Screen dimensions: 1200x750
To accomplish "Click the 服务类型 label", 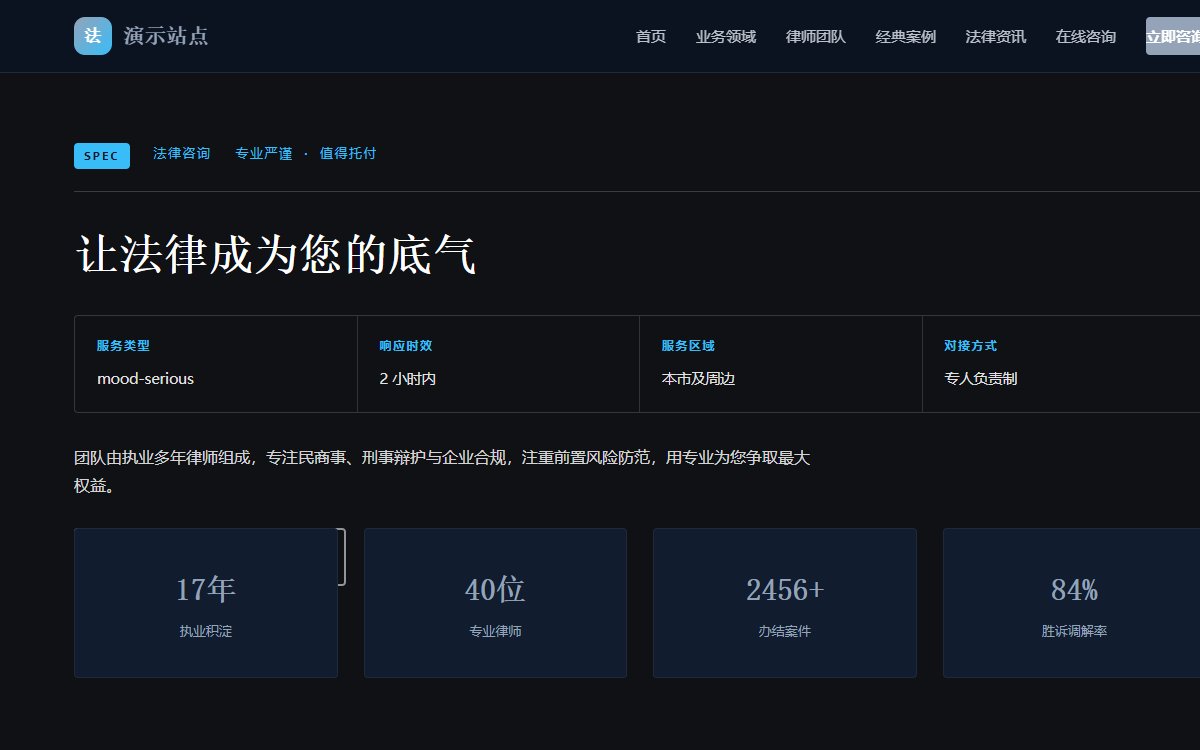I will point(123,346).
